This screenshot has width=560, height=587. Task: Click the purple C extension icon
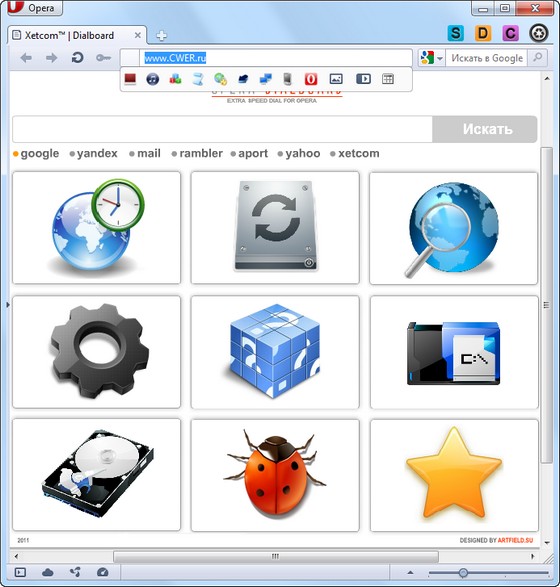pyautogui.click(x=510, y=33)
